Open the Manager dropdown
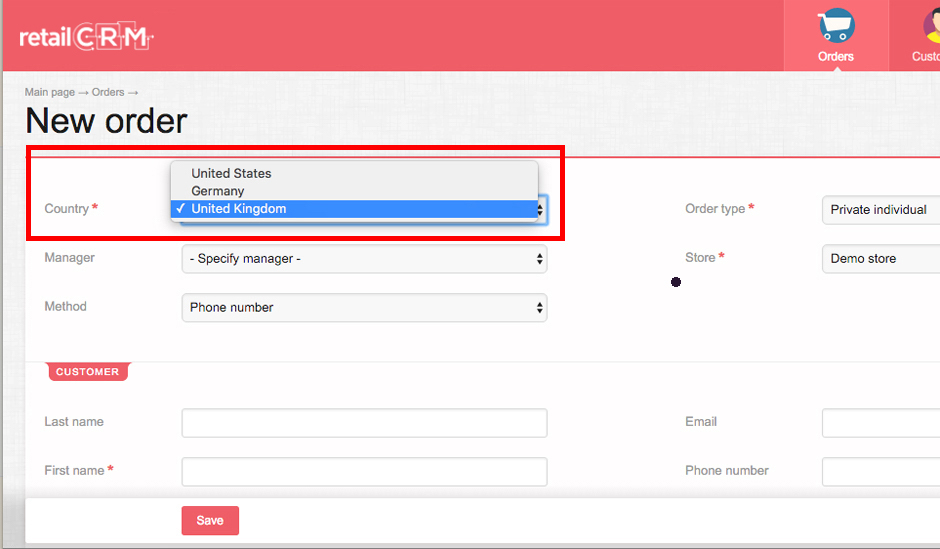940x549 pixels. click(364, 259)
